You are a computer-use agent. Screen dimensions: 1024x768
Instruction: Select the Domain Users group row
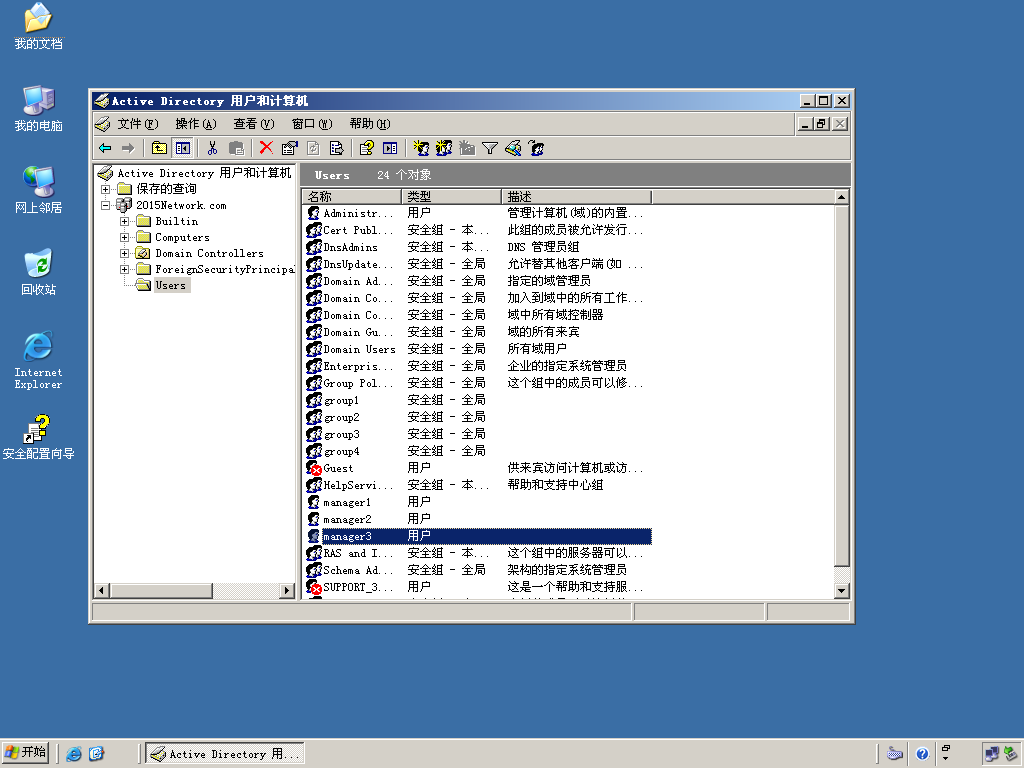point(479,349)
